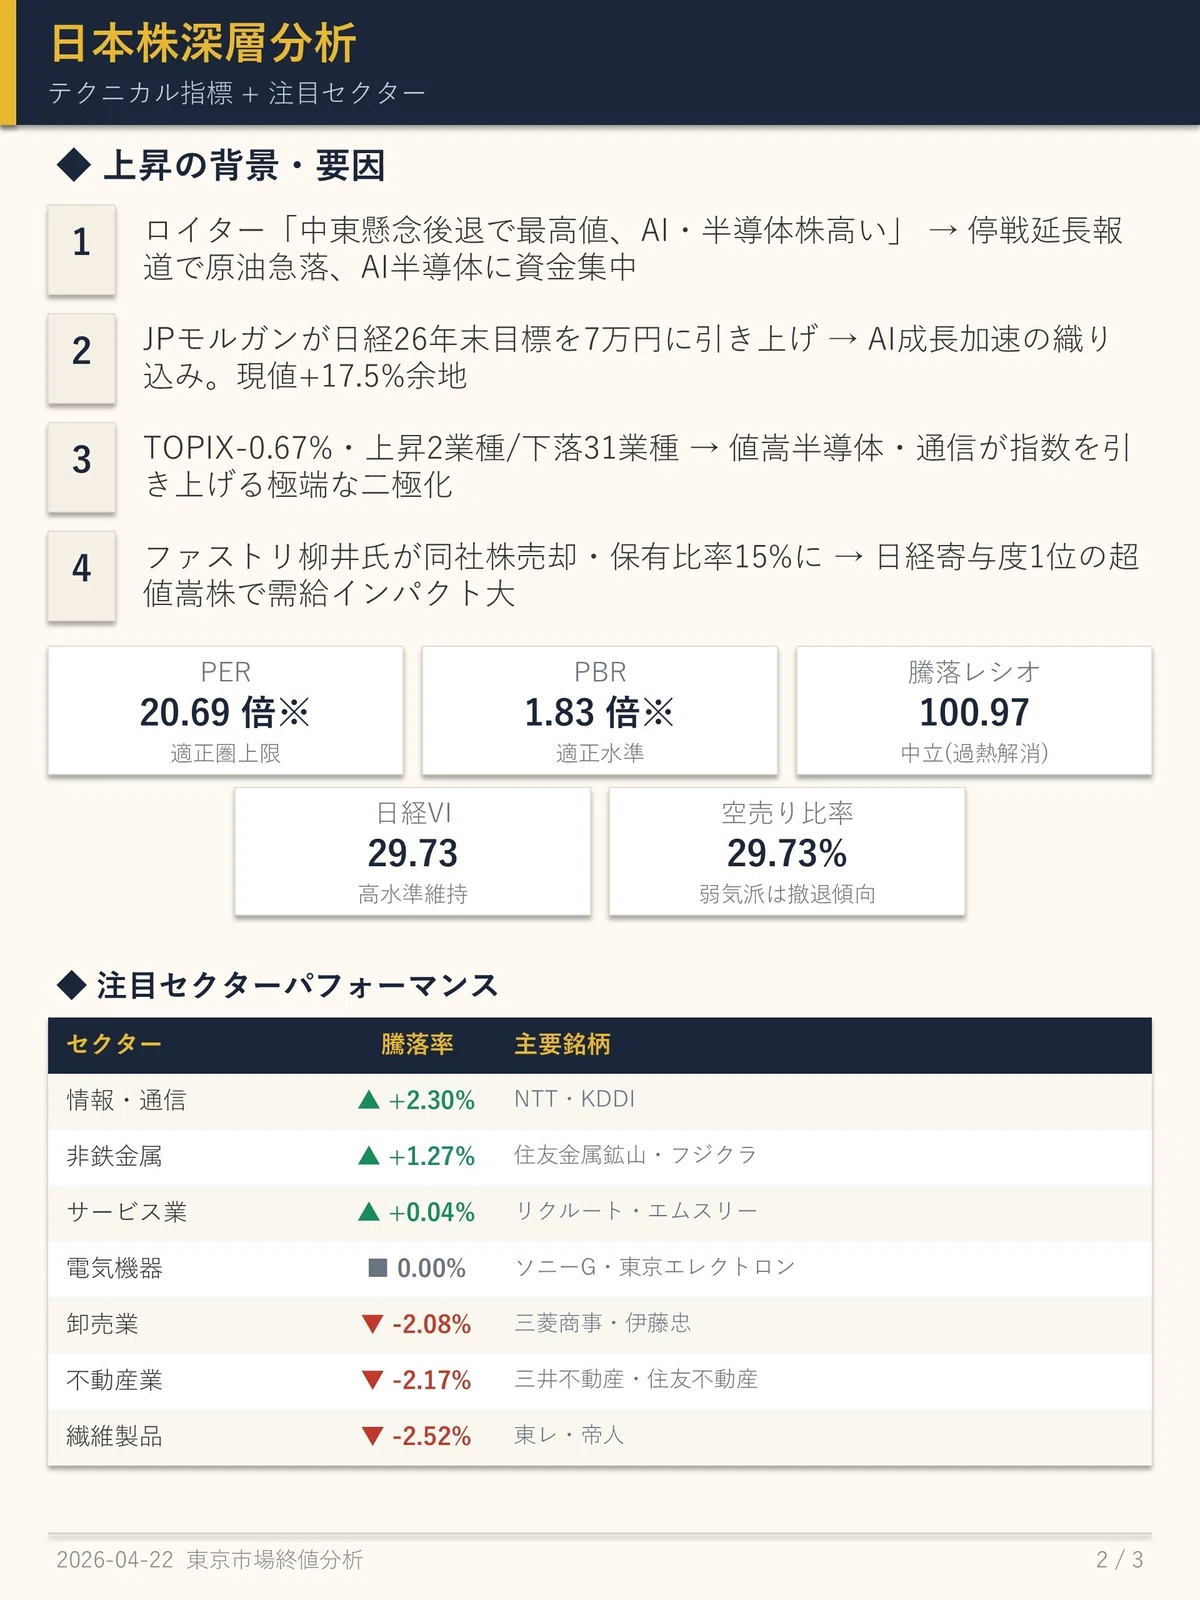The image size is (1200, 1600).
Task: Click the diamond icon beside 注目セクターパフォーマンス
Action: click(x=72, y=985)
